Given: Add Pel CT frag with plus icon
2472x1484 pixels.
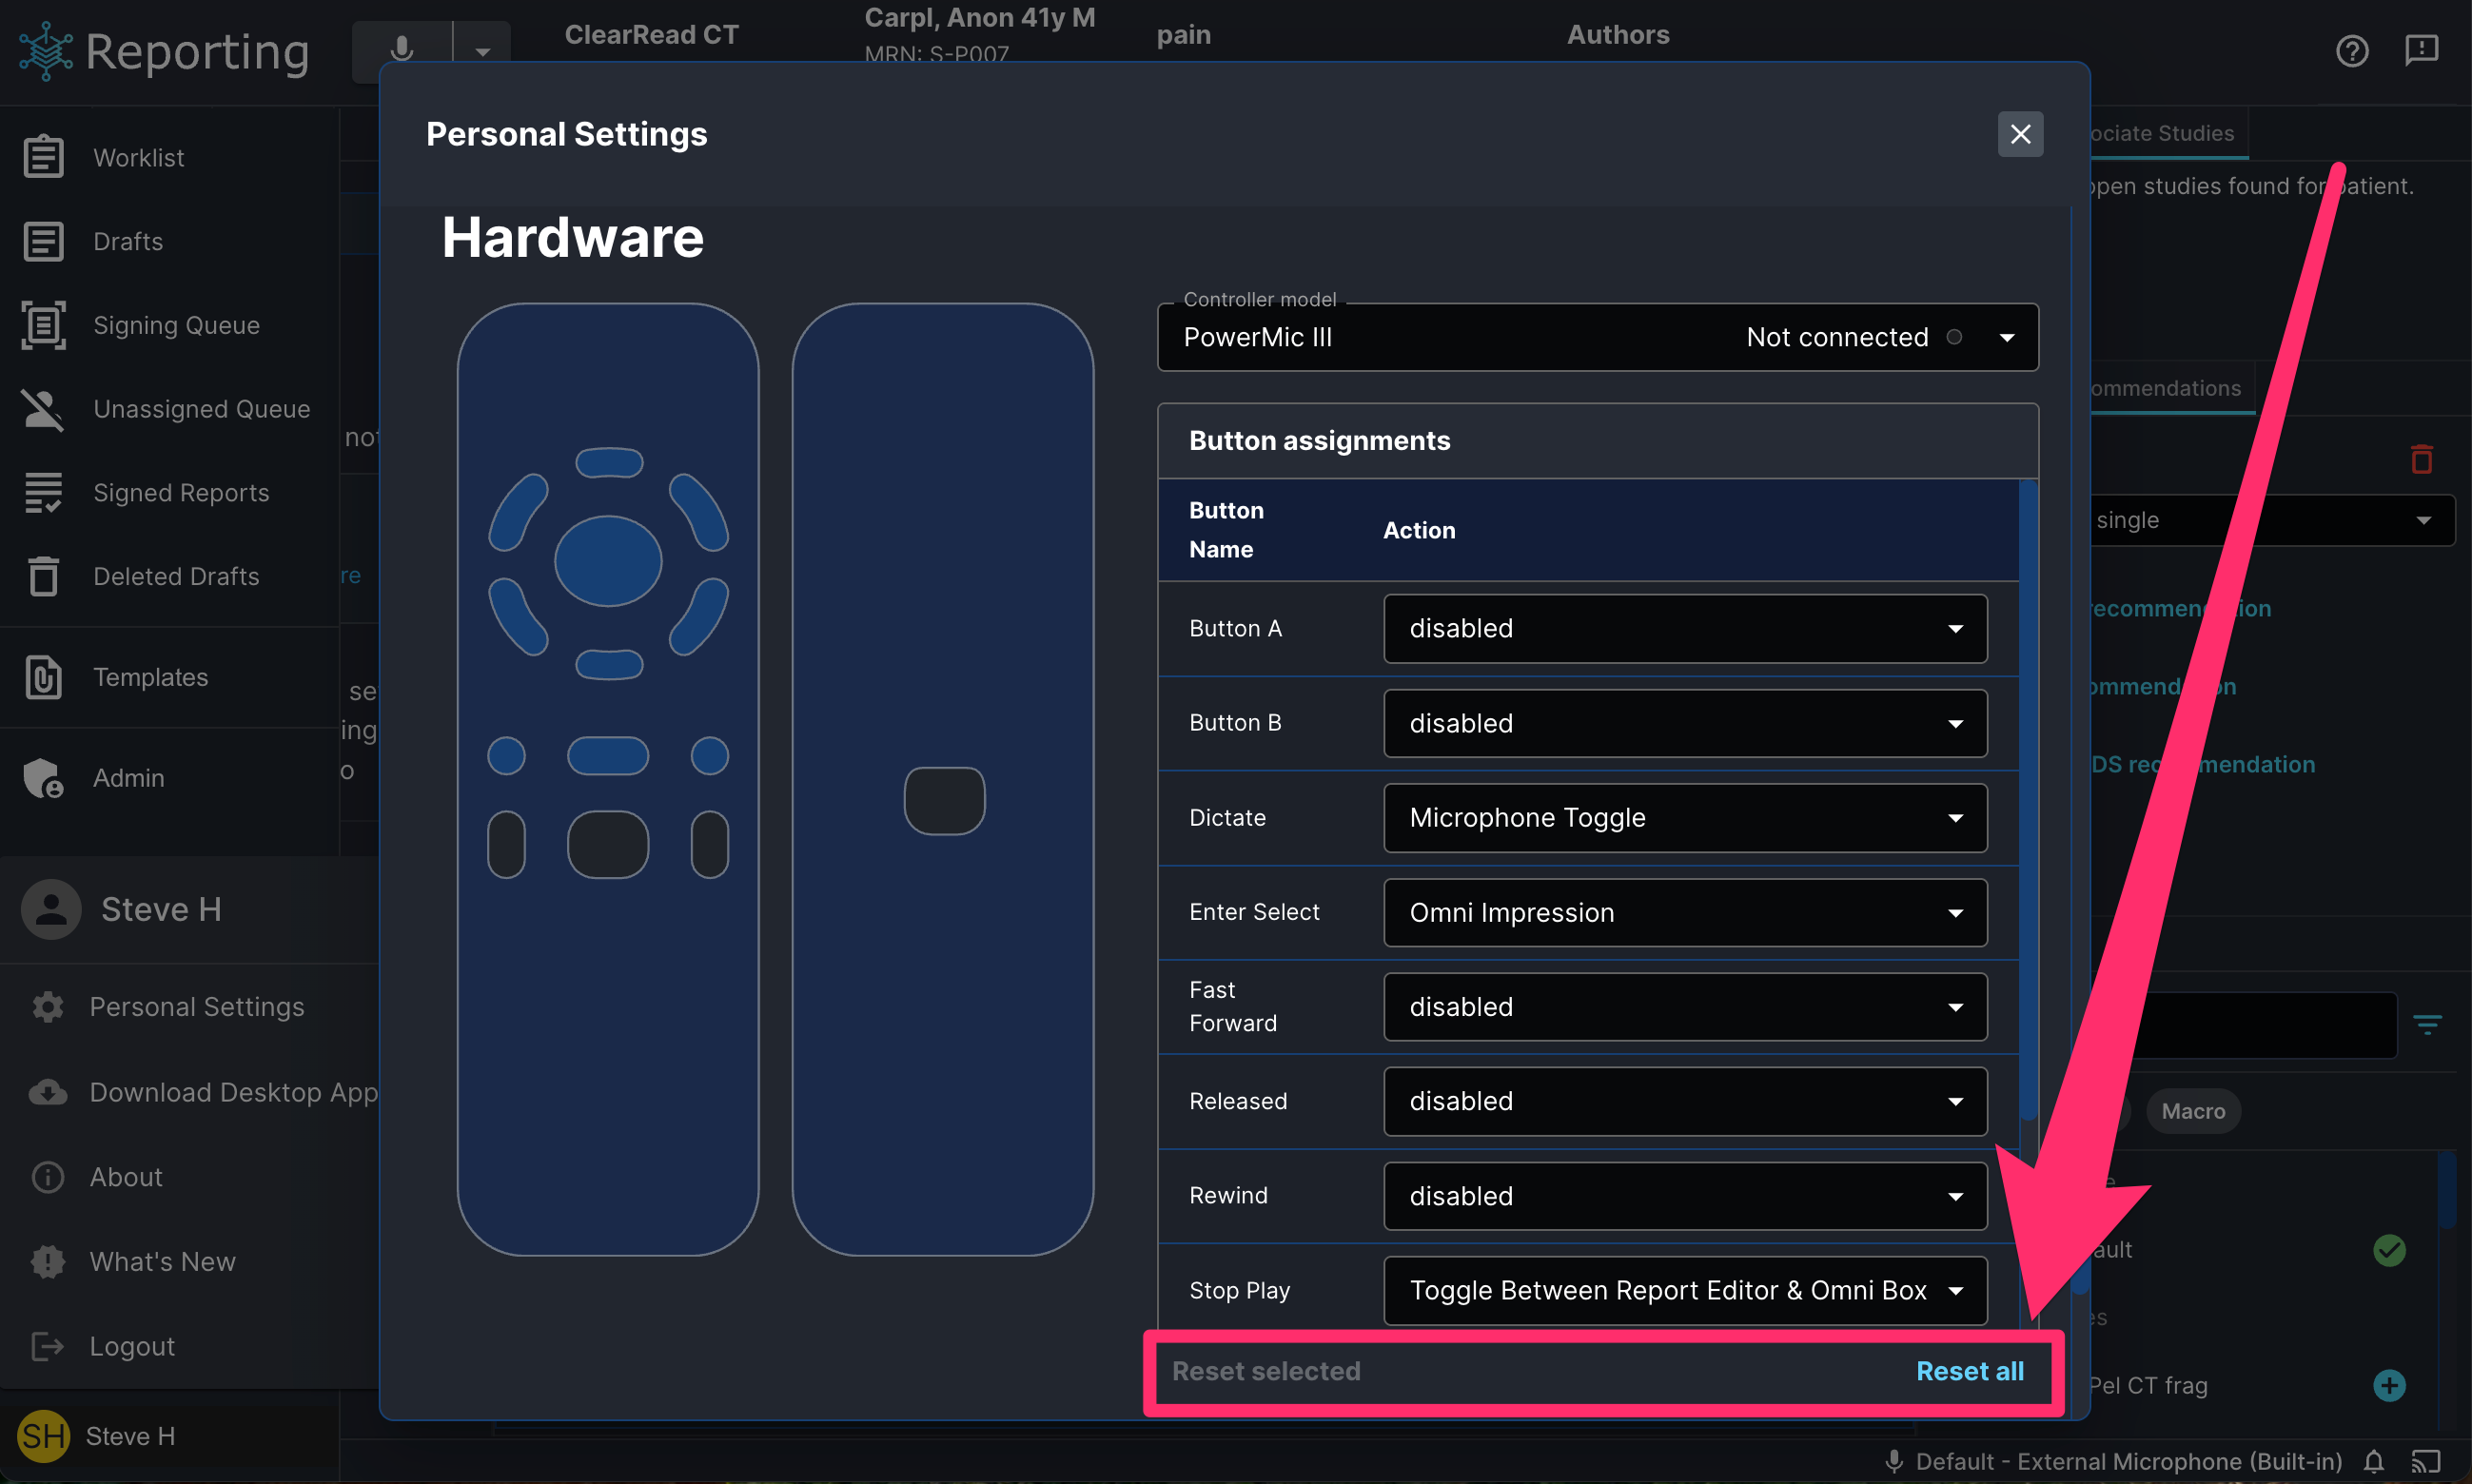Looking at the screenshot, I should pyautogui.click(x=2389, y=1385).
